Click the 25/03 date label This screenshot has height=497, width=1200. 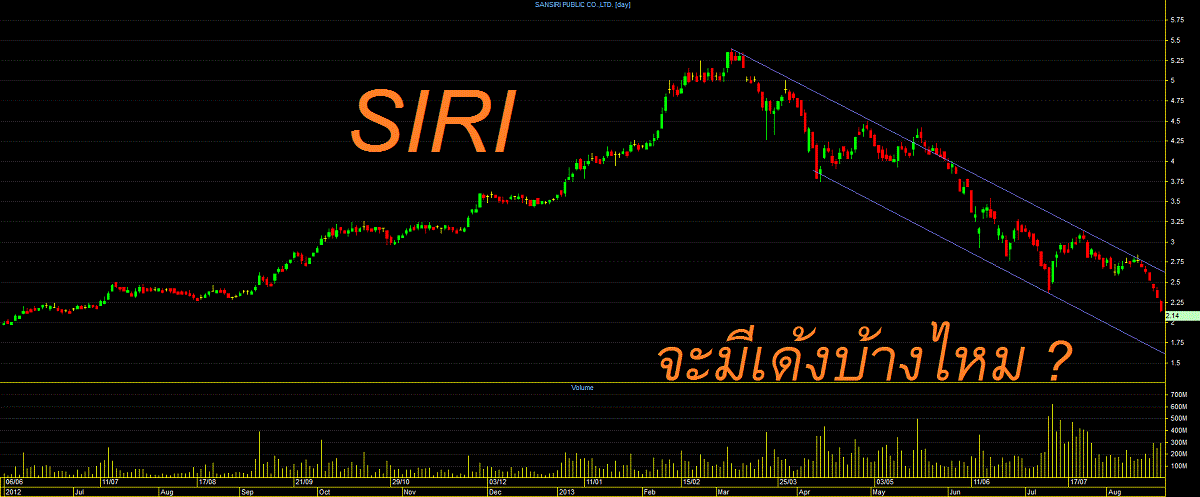pyautogui.click(x=786, y=481)
